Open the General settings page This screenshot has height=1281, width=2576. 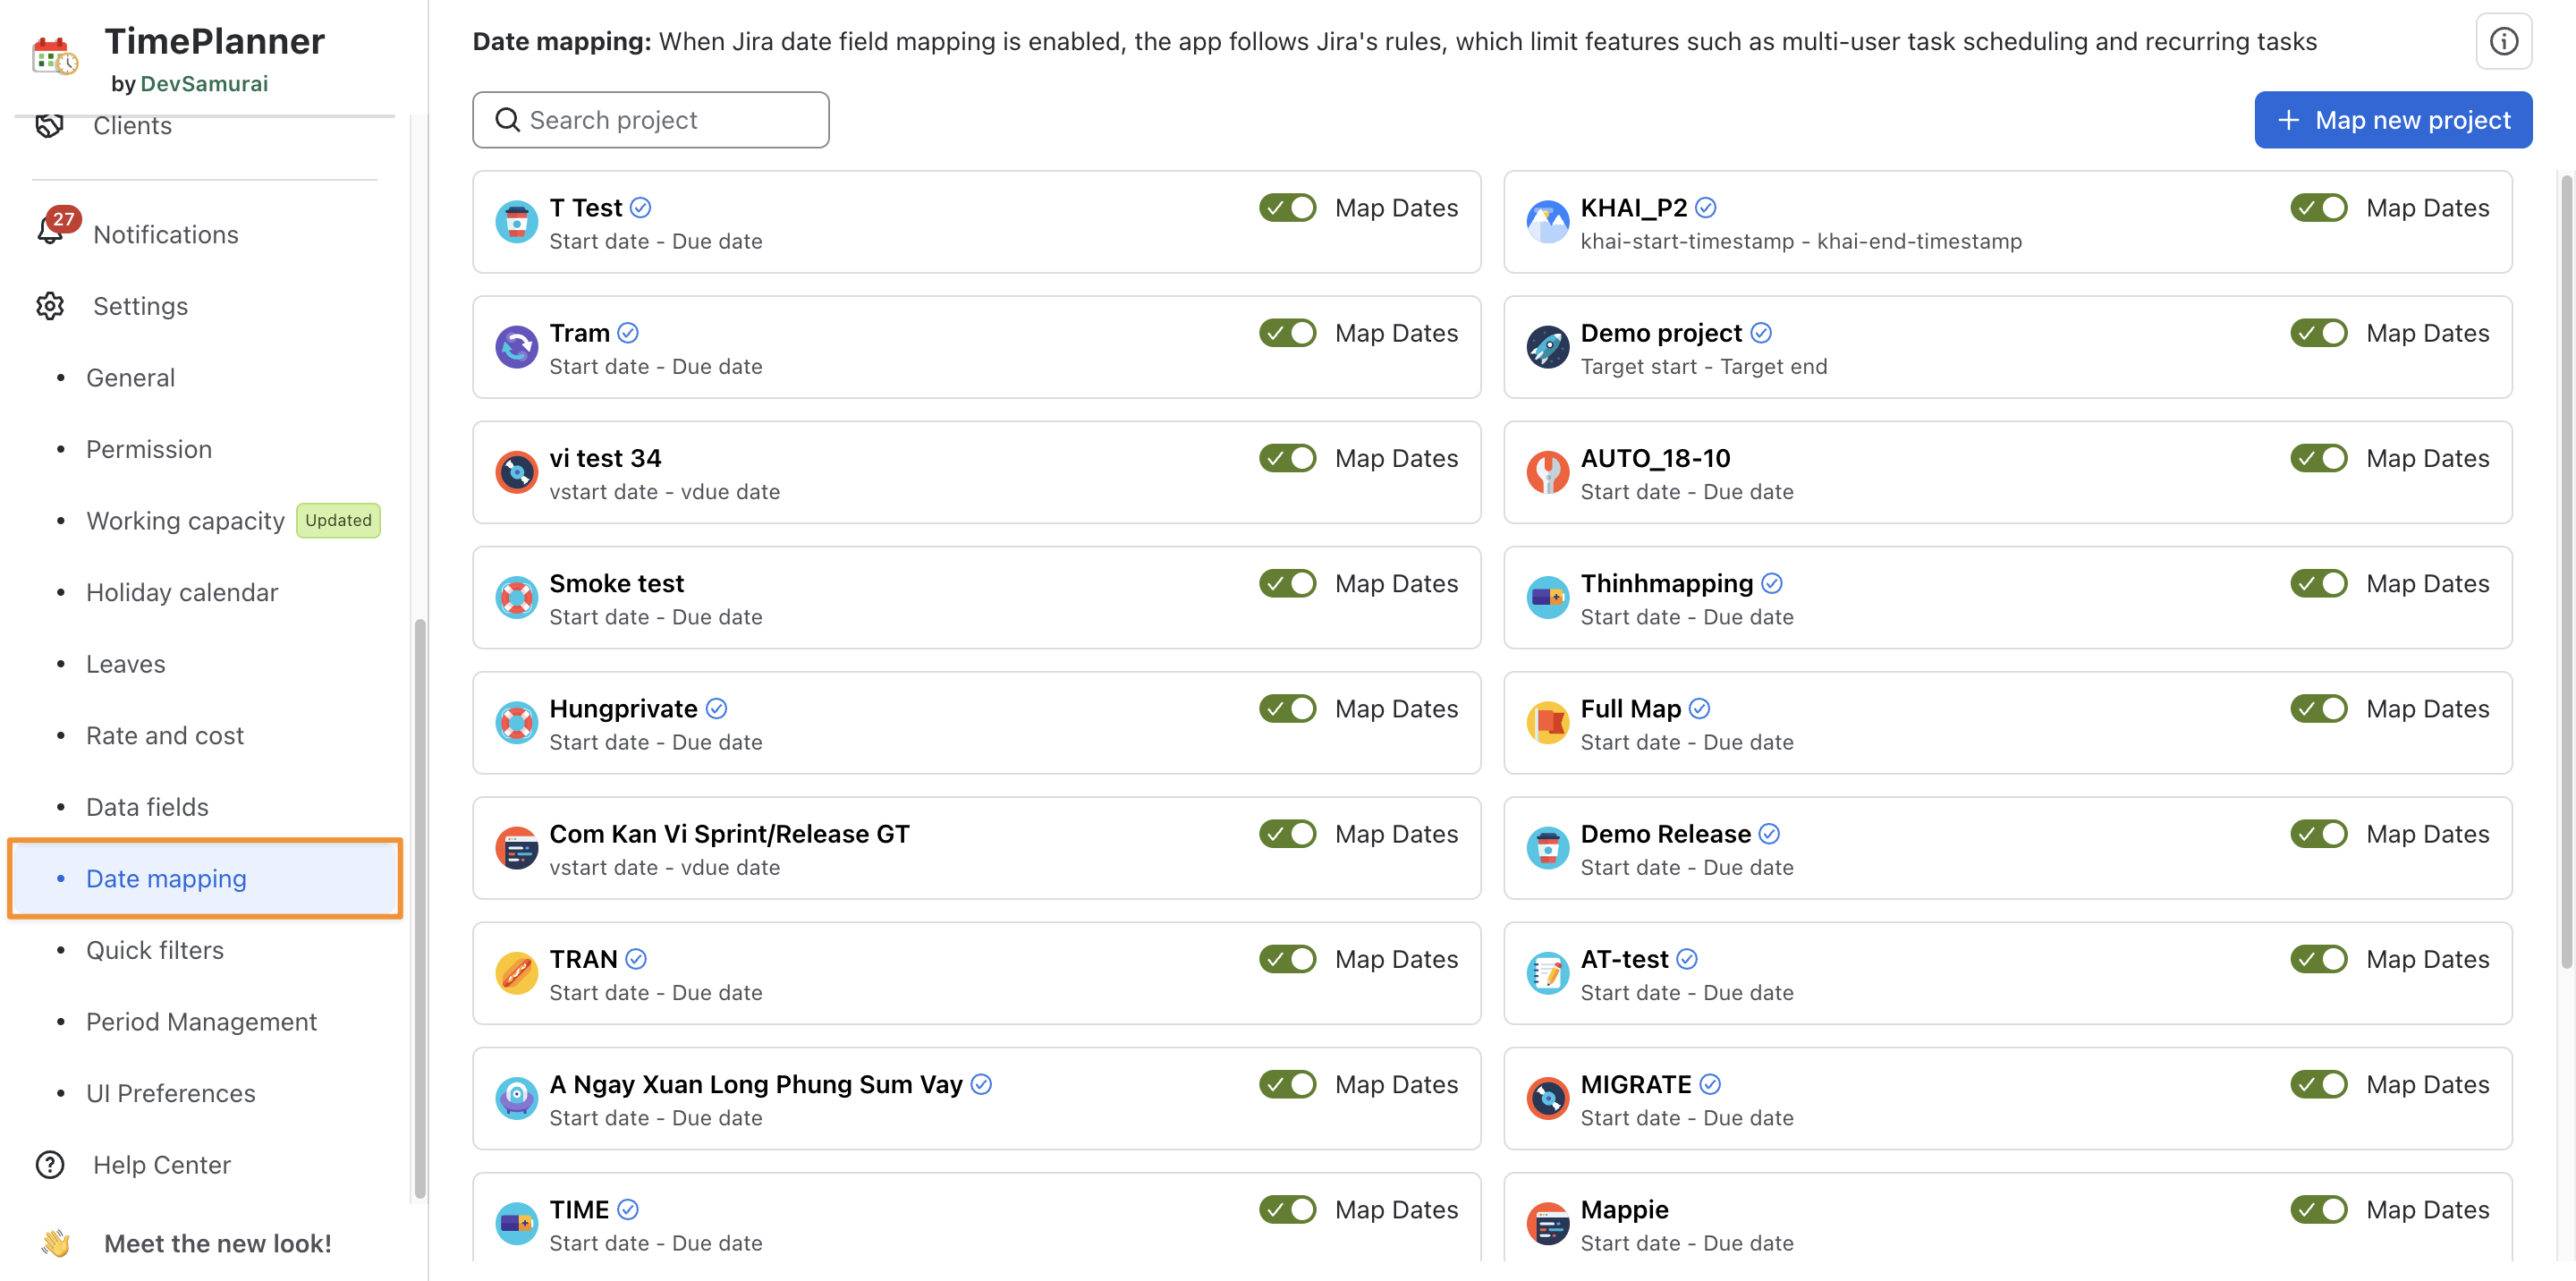(130, 377)
